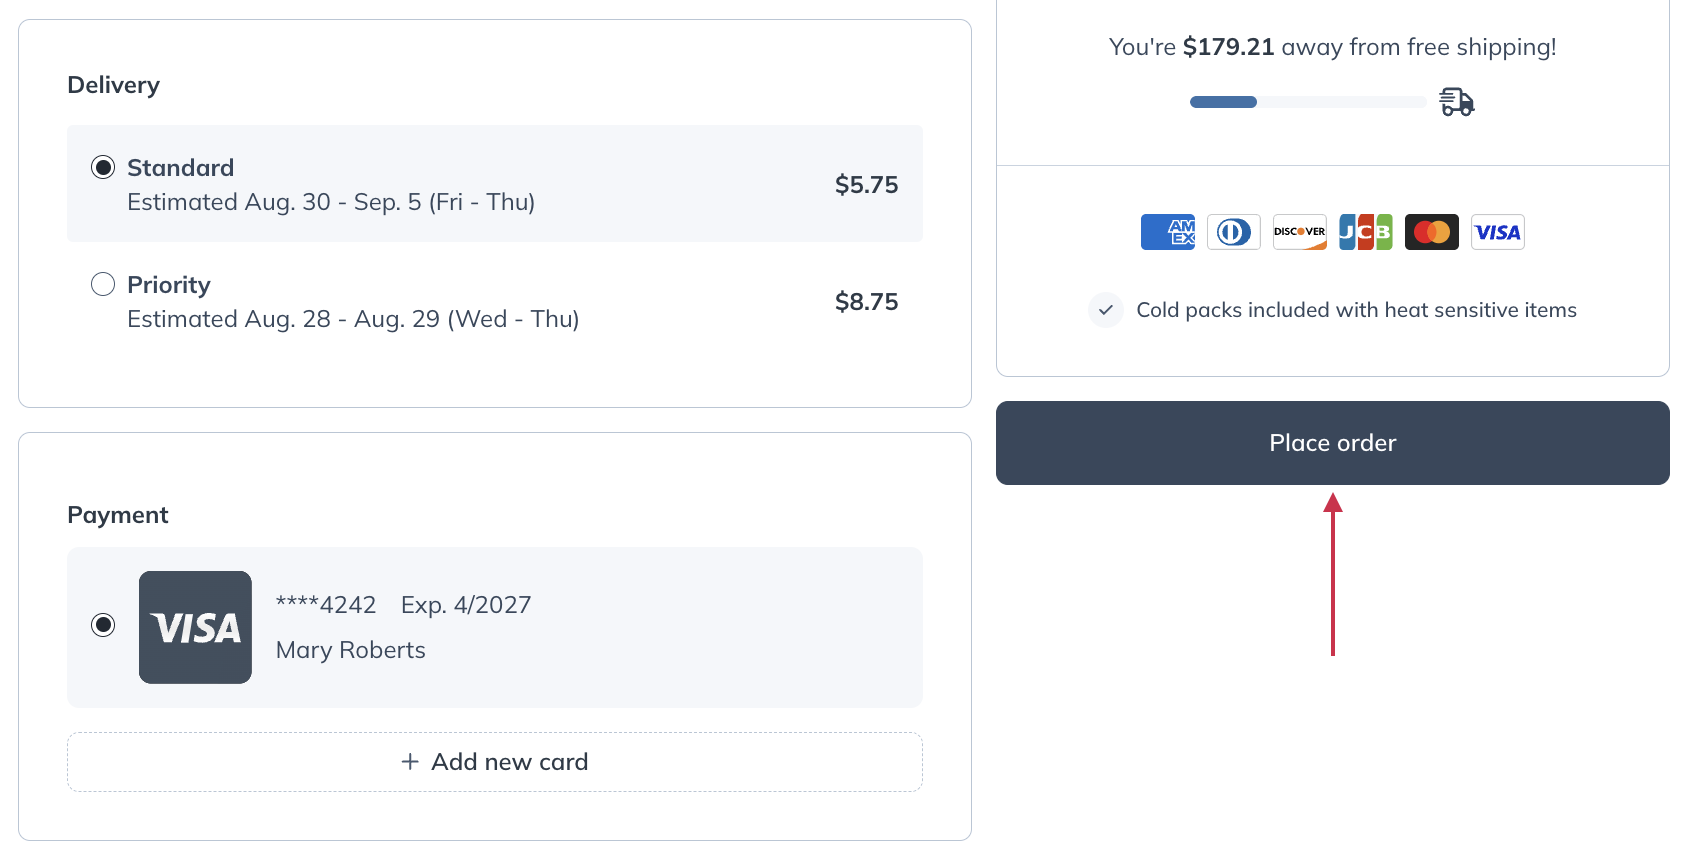Click the Visa logo on the saved card
The width and height of the screenshot is (1688, 864).
pyautogui.click(x=195, y=627)
